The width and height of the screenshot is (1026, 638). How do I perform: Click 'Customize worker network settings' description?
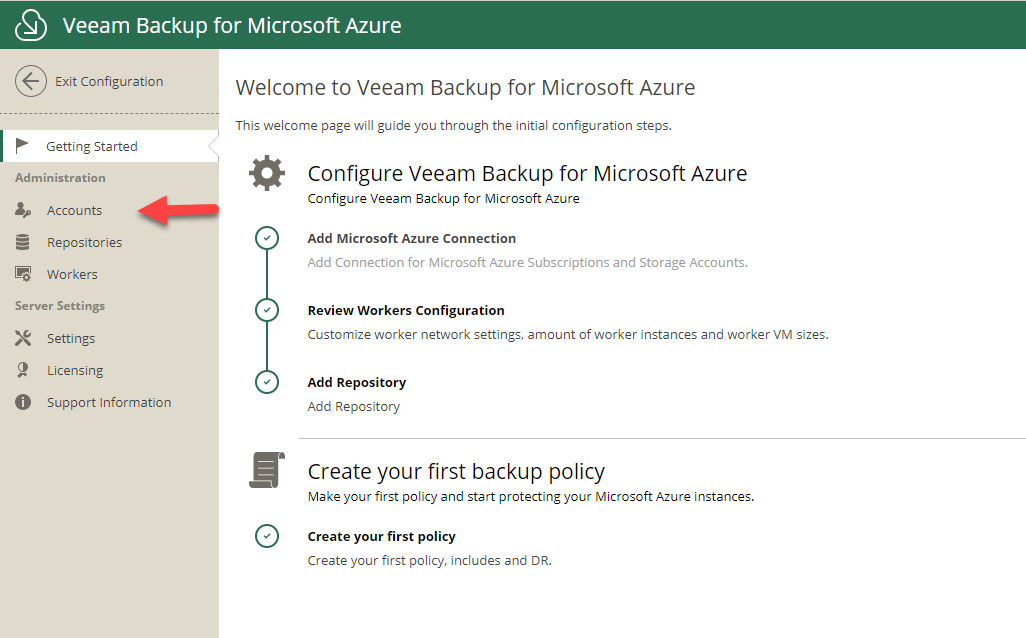point(568,334)
